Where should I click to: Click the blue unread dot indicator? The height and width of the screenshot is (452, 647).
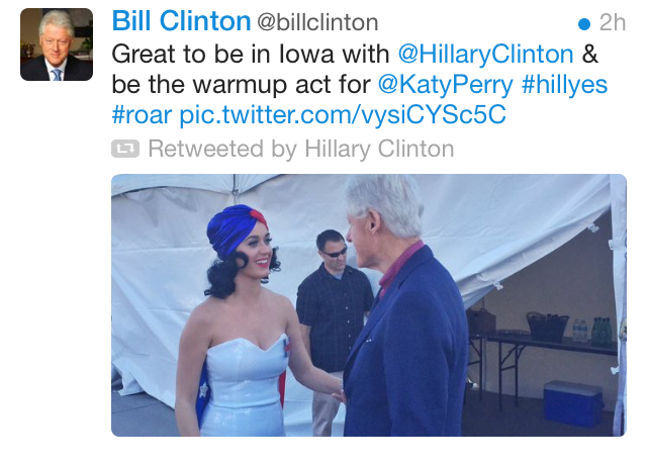click(584, 24)
